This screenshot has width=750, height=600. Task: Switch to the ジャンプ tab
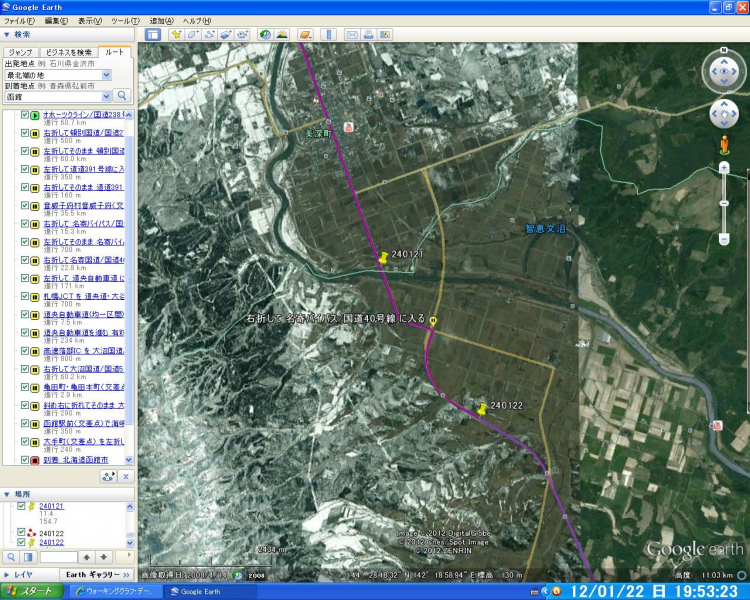(x=21, y=52)
